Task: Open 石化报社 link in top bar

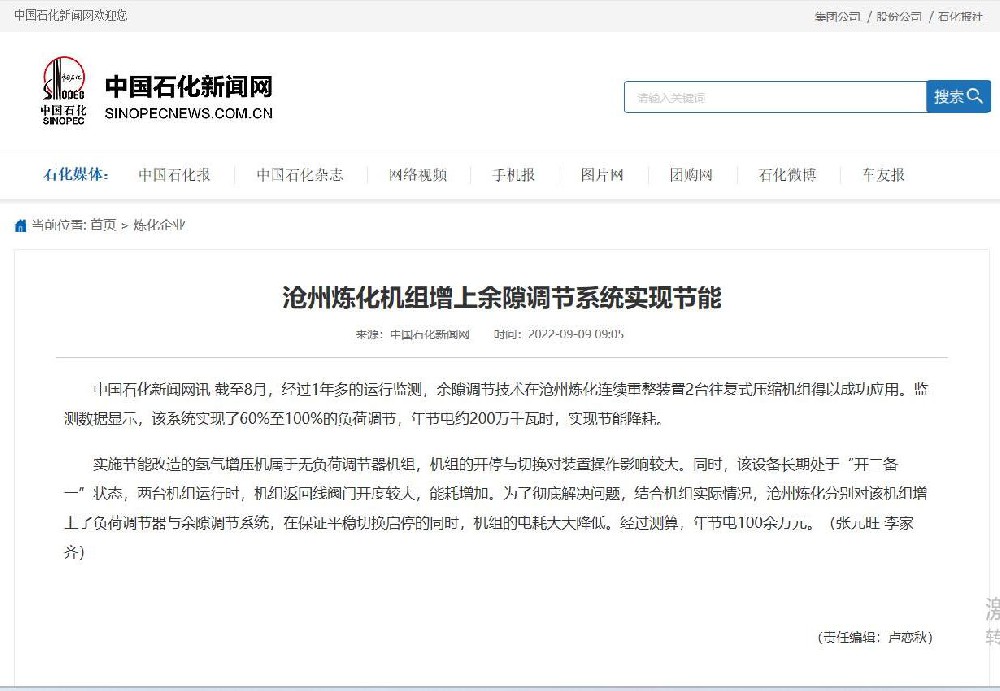Action: pyautogui.click(x=960, y=16)
